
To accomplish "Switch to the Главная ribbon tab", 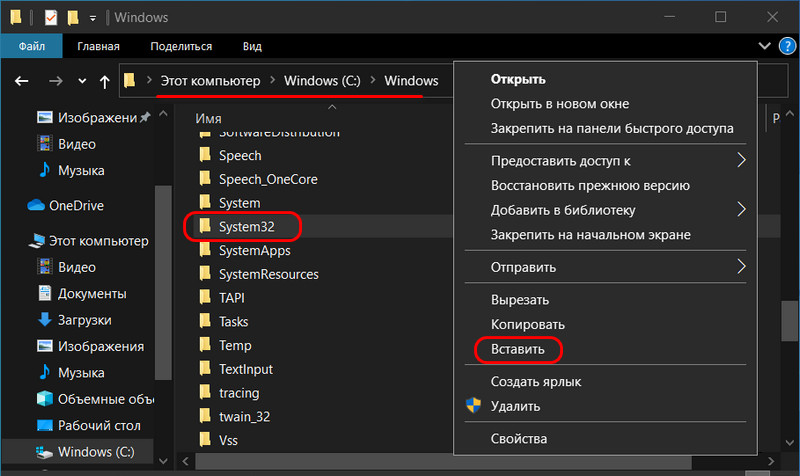I will [x=98, y=46].
